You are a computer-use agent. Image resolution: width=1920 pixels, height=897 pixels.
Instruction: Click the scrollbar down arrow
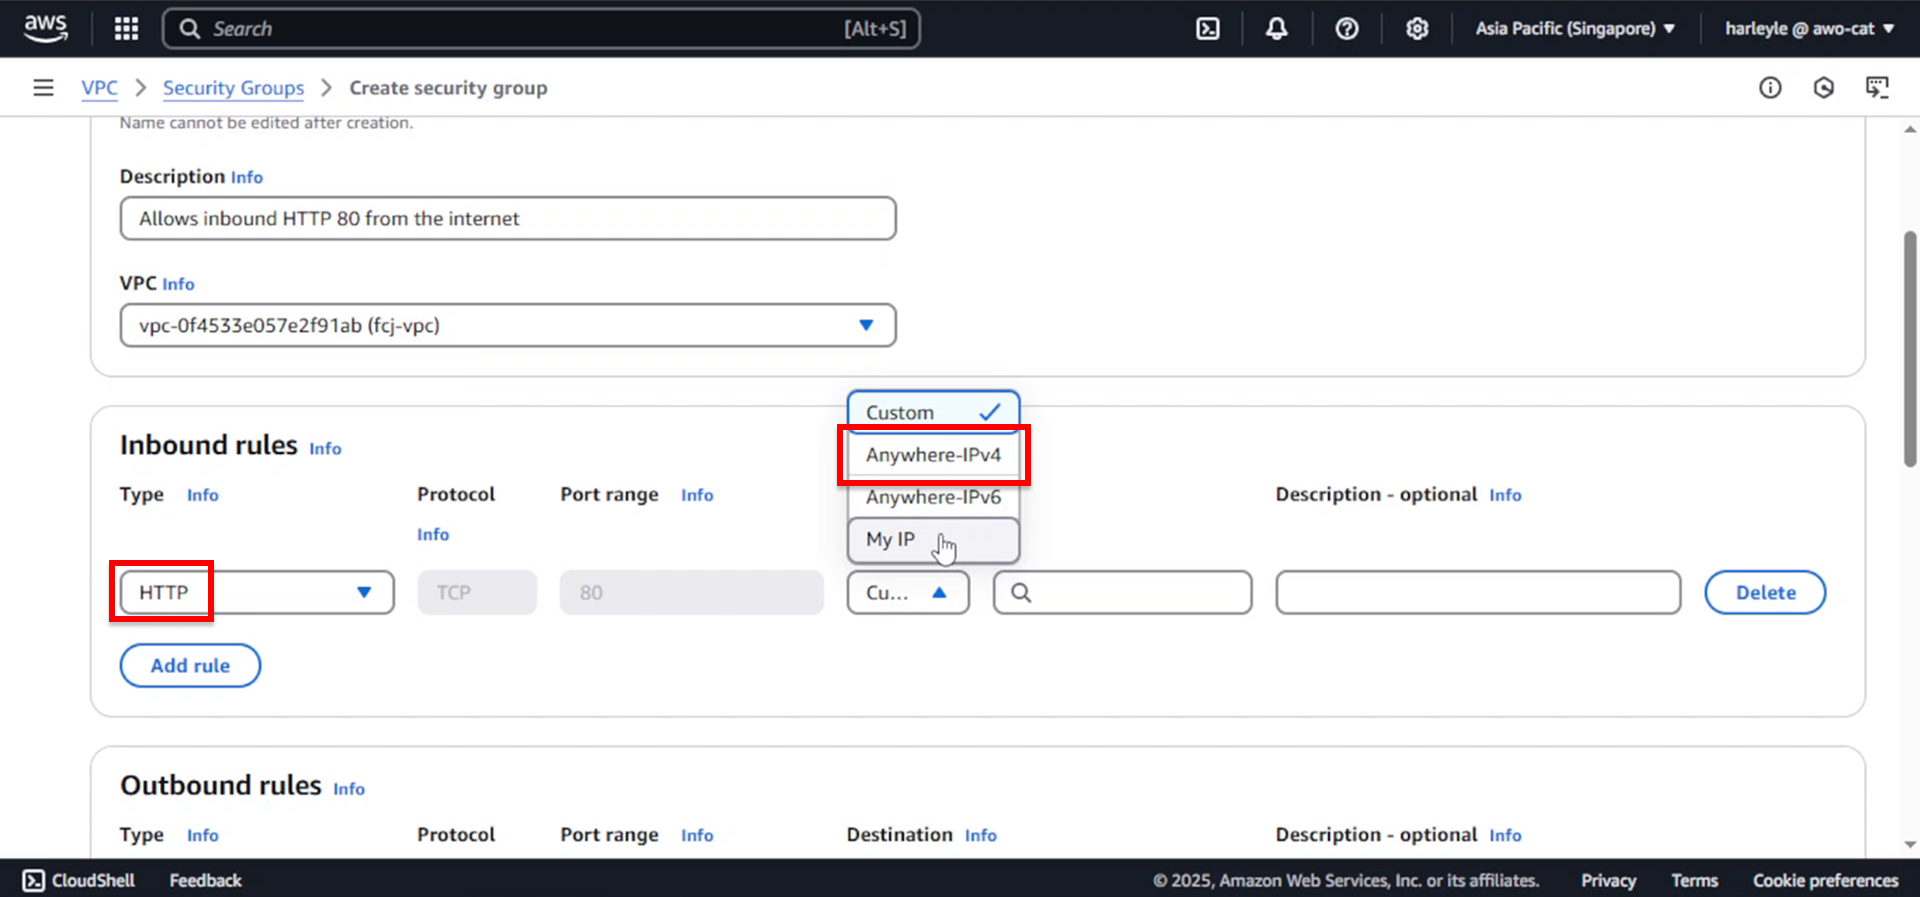pyautogui.click(x=1910, y=845)
